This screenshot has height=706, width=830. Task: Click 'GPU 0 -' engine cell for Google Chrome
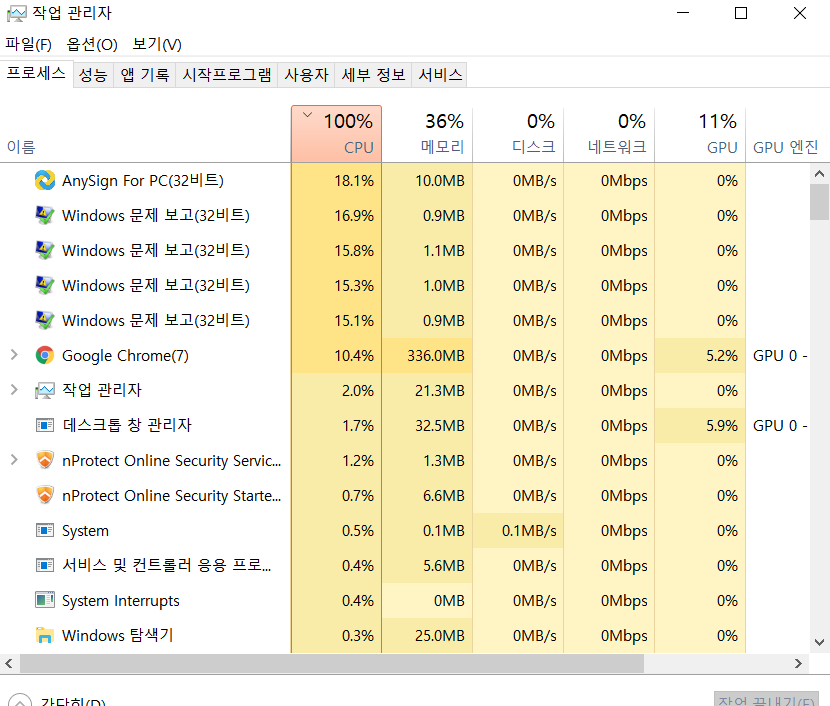(x=780, y=356)
